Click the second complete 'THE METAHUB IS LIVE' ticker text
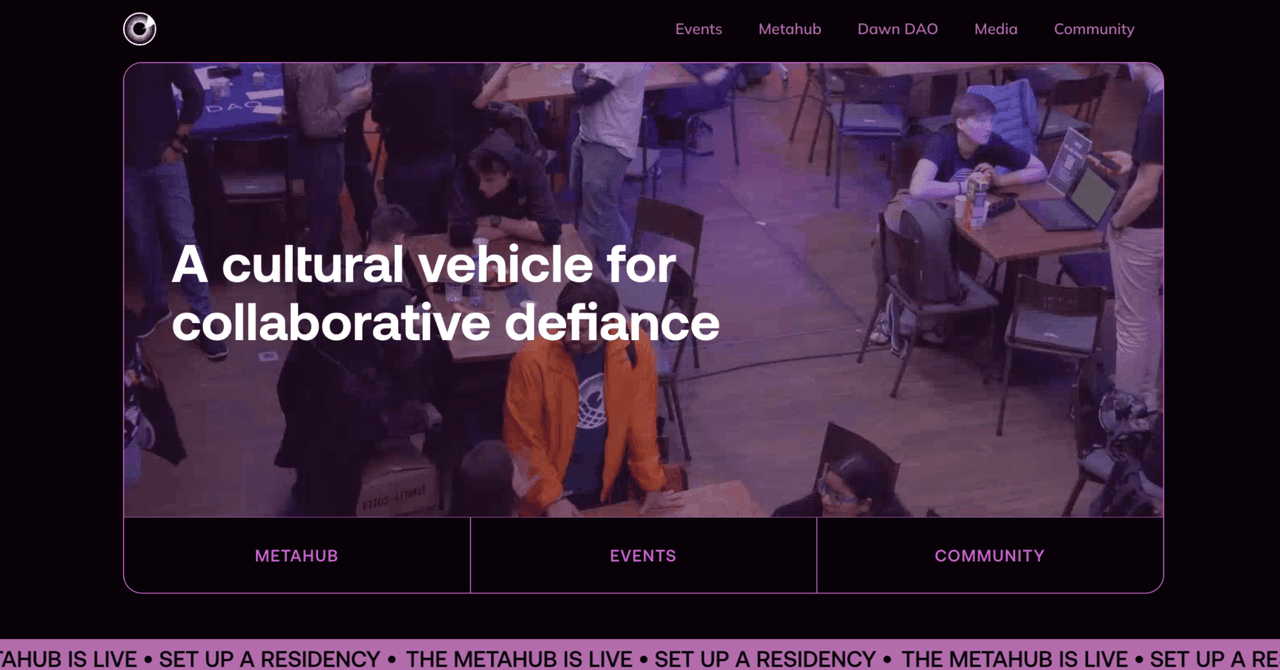This screenshot has height=670, width=1280. point(1015,659)
